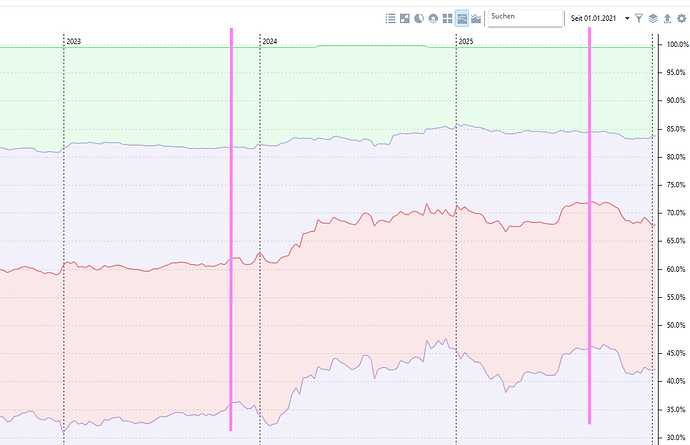Toggle the stacked percentage area chart view
Screen dimensions: 690x445
(x=462, y=18)
